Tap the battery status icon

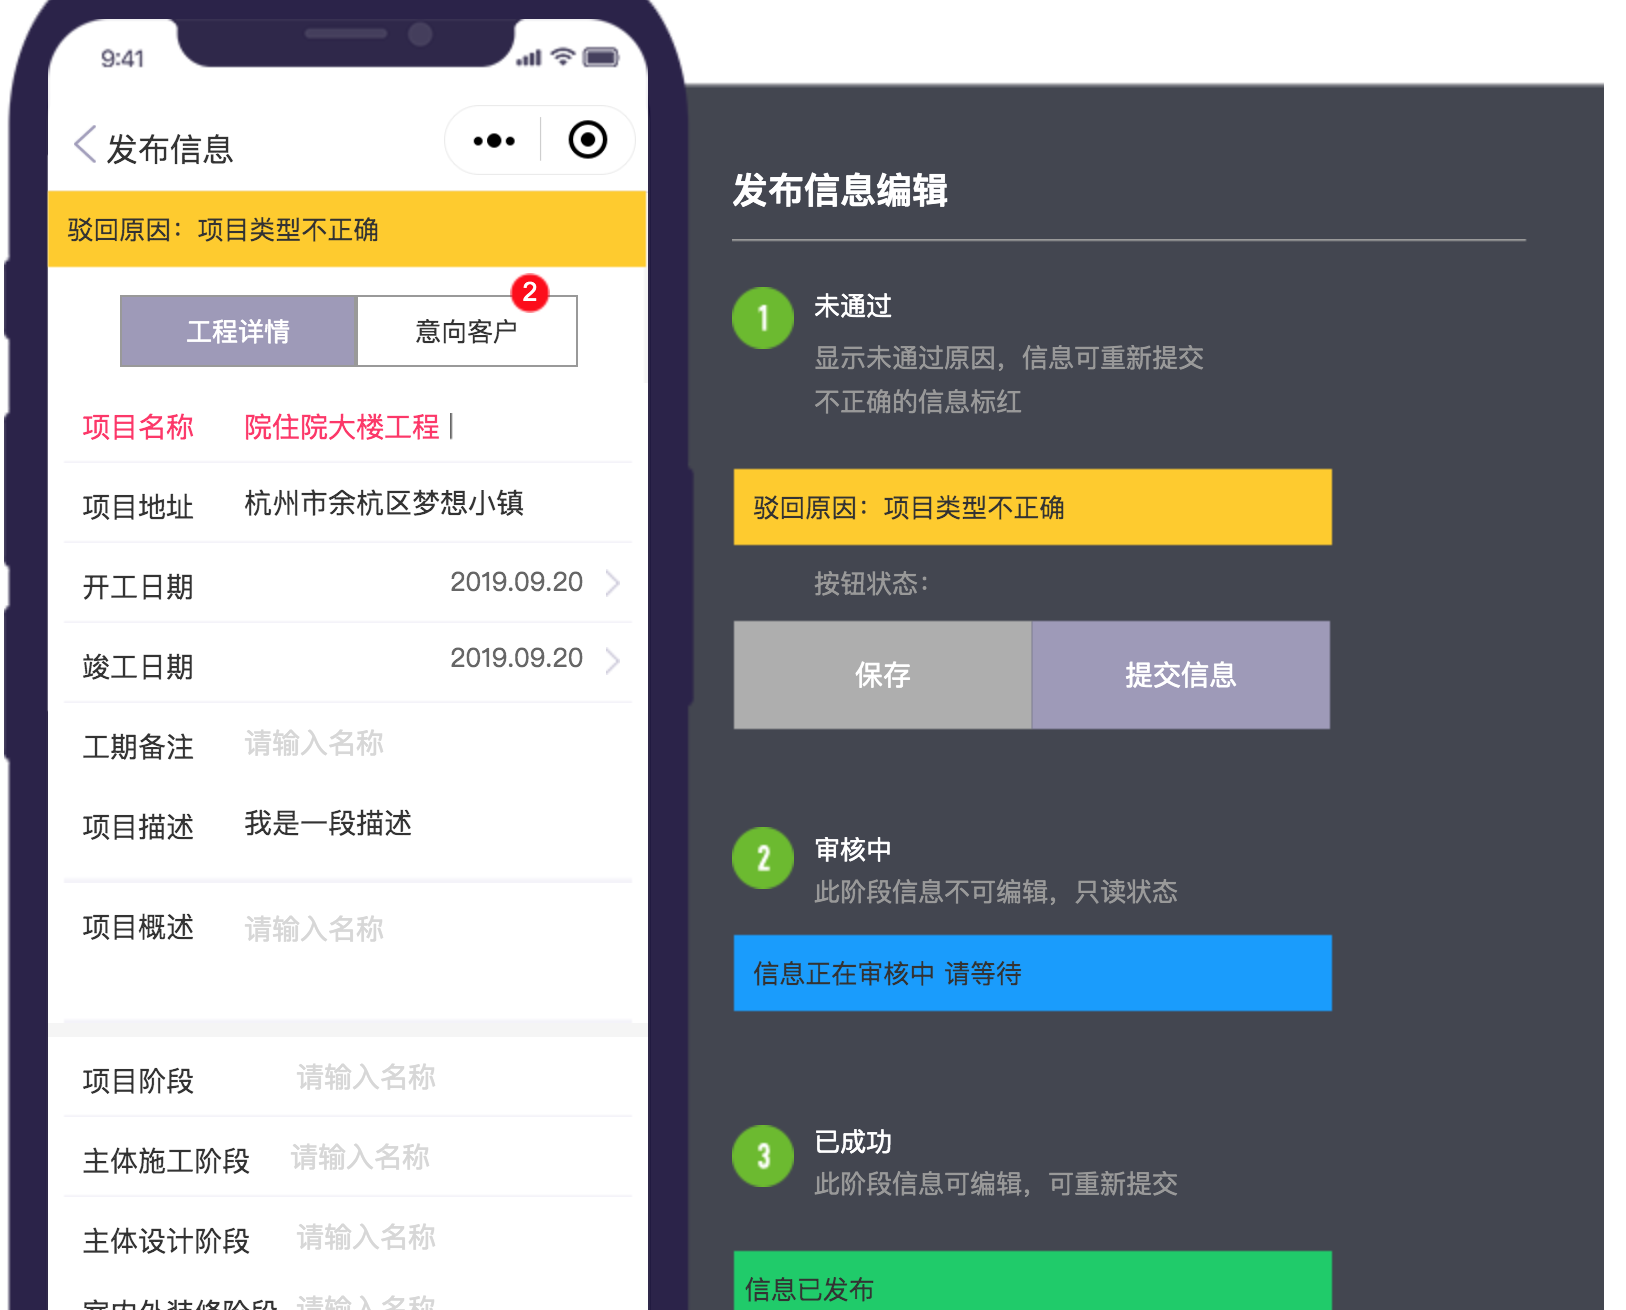point(601,57)
